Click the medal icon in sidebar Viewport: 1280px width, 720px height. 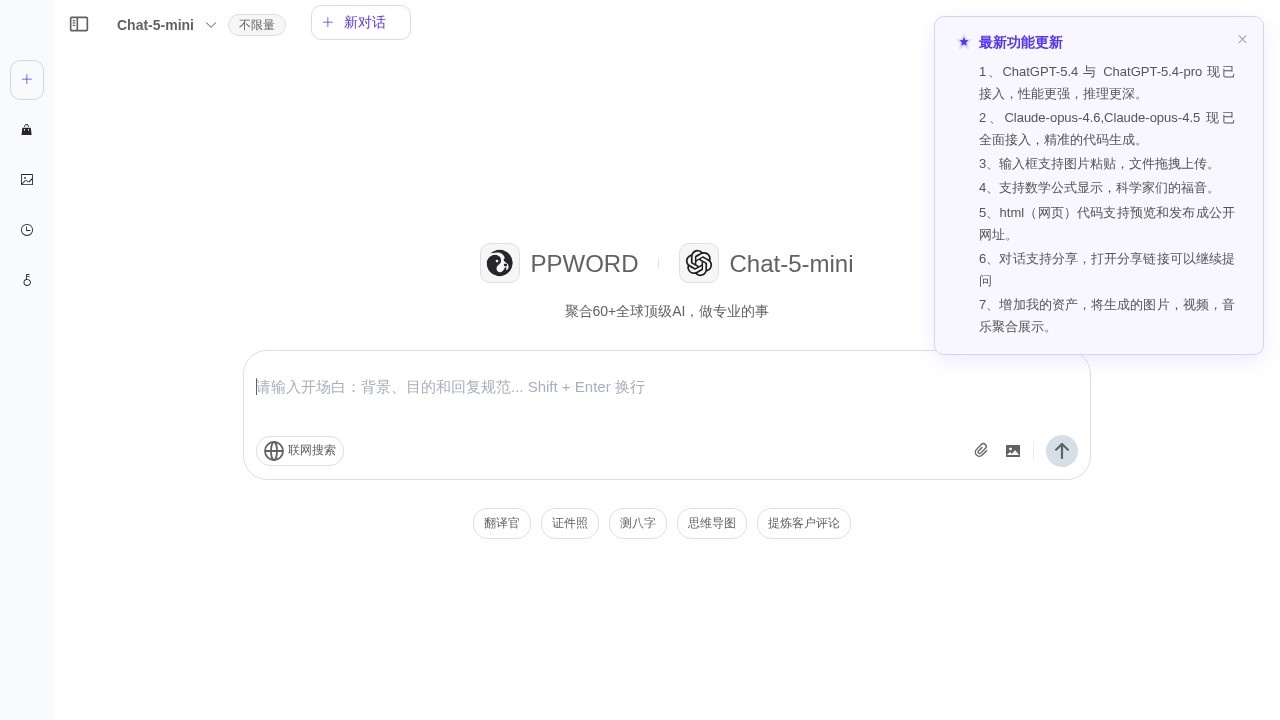pos(27,280)
